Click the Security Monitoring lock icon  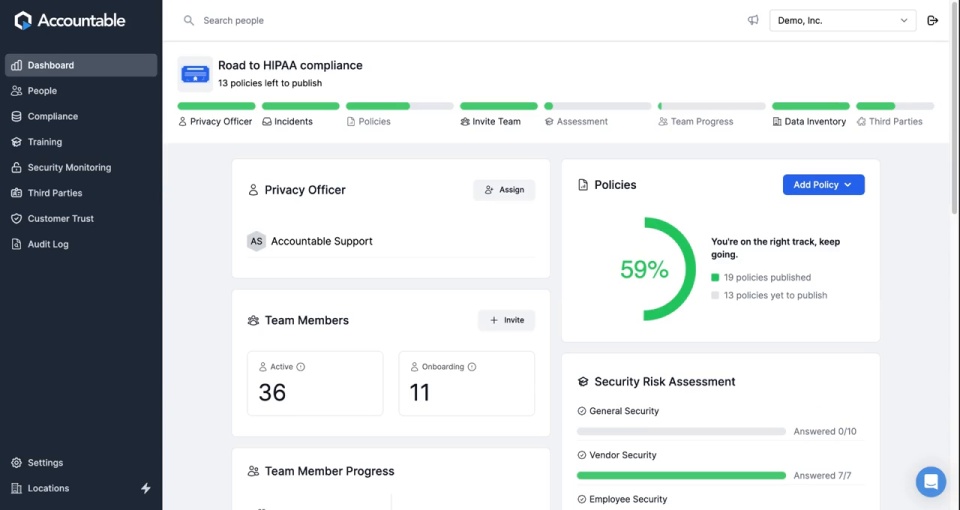click(x=17, y=167)
